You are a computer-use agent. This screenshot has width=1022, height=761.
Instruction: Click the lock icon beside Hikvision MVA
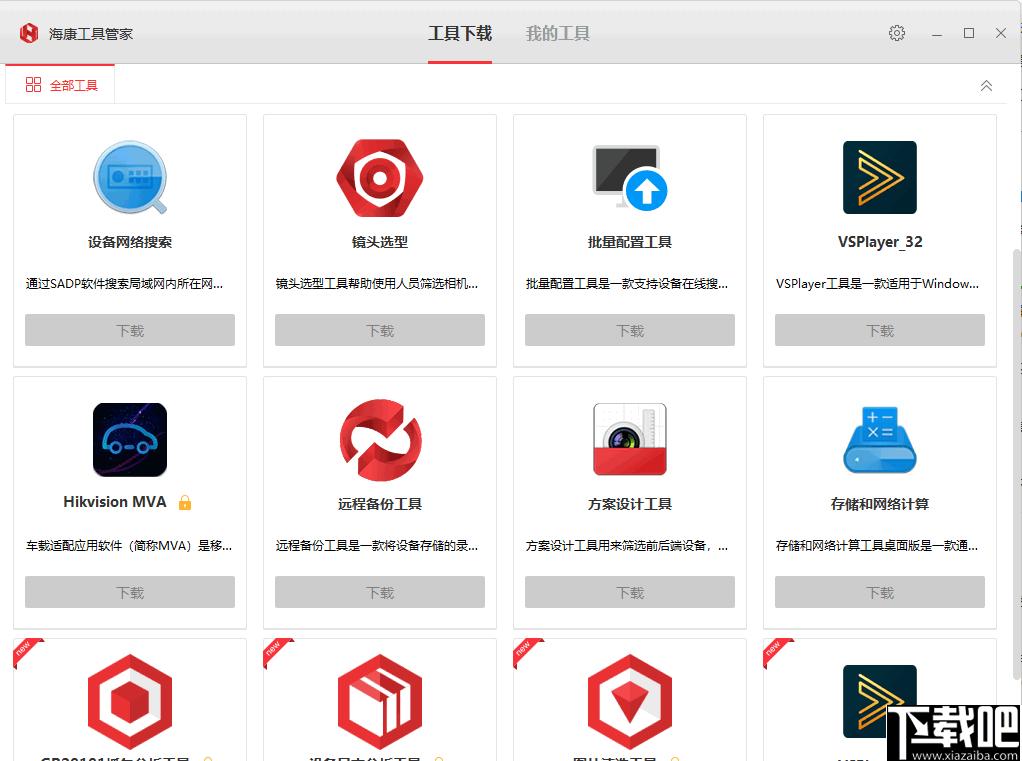[x=185, y=502]
